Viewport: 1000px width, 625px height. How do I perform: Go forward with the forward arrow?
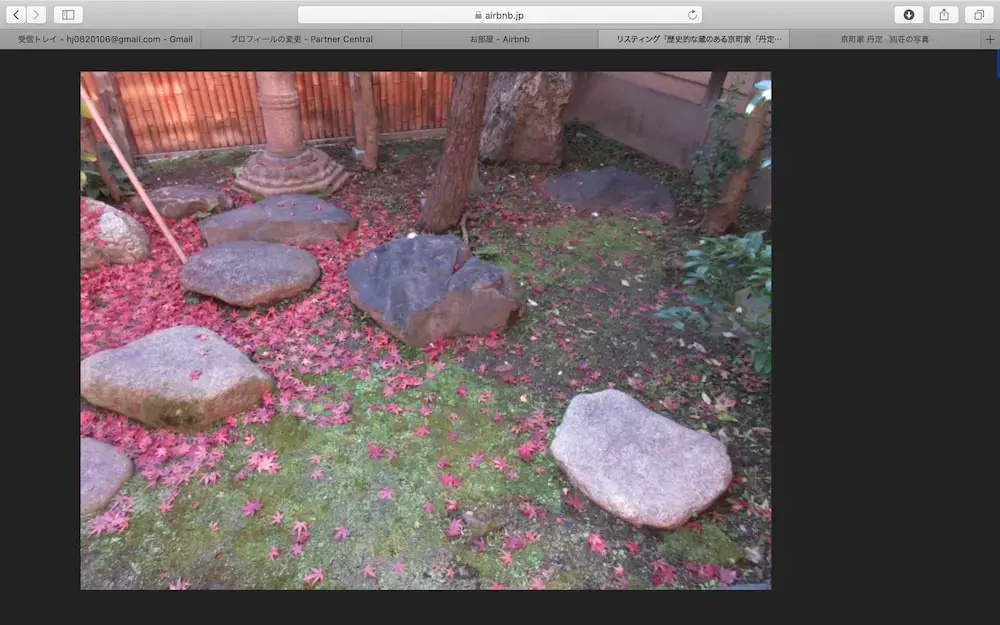[36, 15]
